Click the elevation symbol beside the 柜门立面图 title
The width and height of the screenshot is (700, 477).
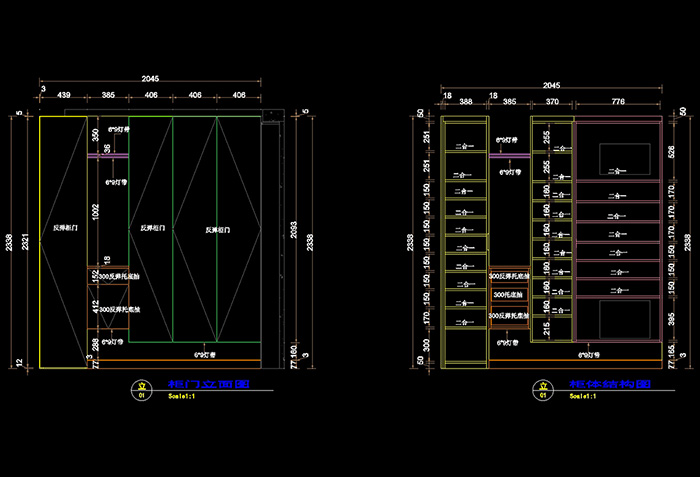point(141,388)
